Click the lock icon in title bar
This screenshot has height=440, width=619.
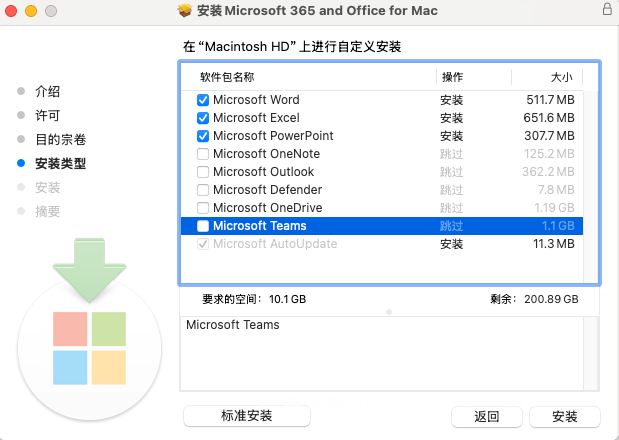point(607,9)
